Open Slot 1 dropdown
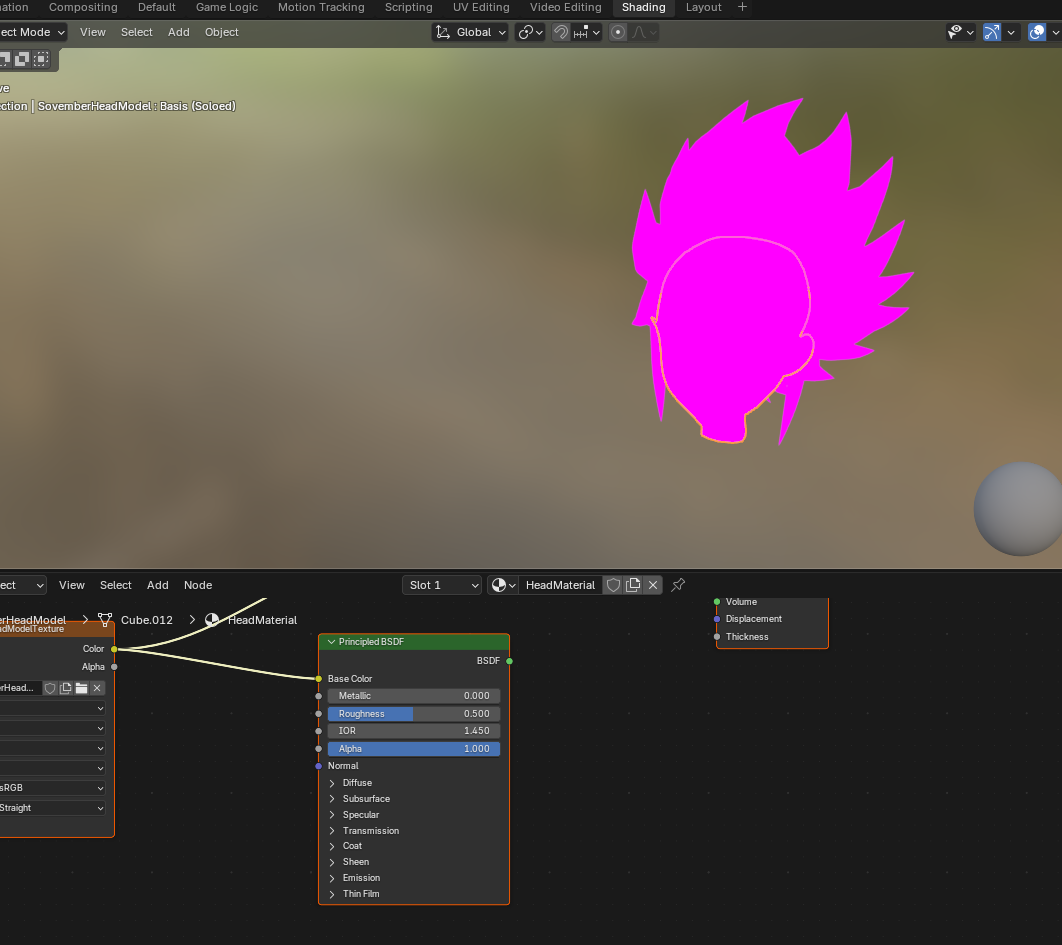The height and width of the screenshot is (945, 1062). [442, 585]
